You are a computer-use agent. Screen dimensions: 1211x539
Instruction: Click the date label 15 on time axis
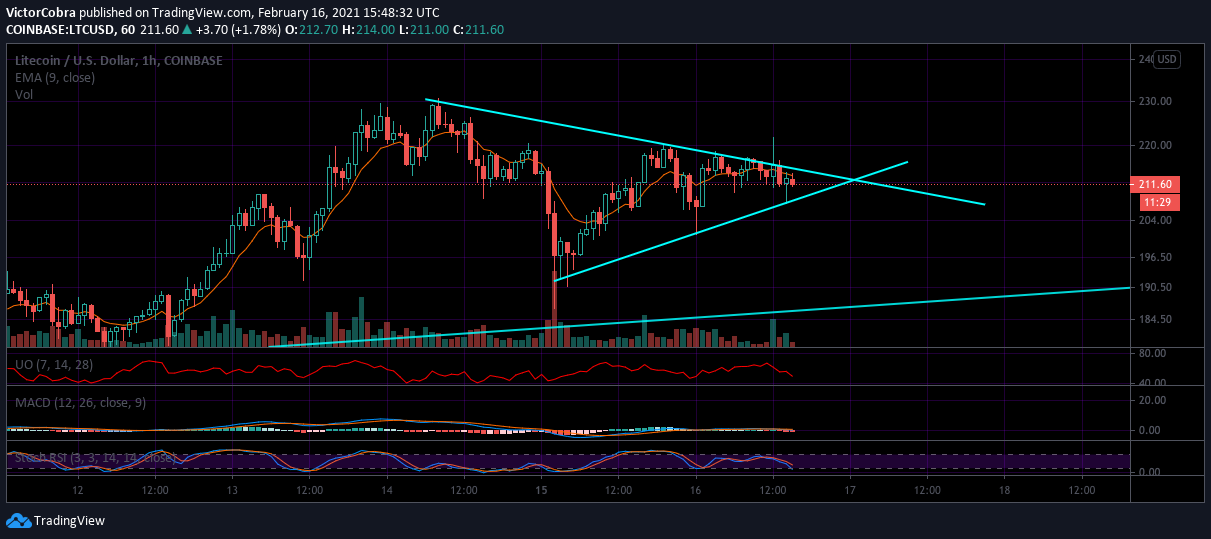[541, 492]
